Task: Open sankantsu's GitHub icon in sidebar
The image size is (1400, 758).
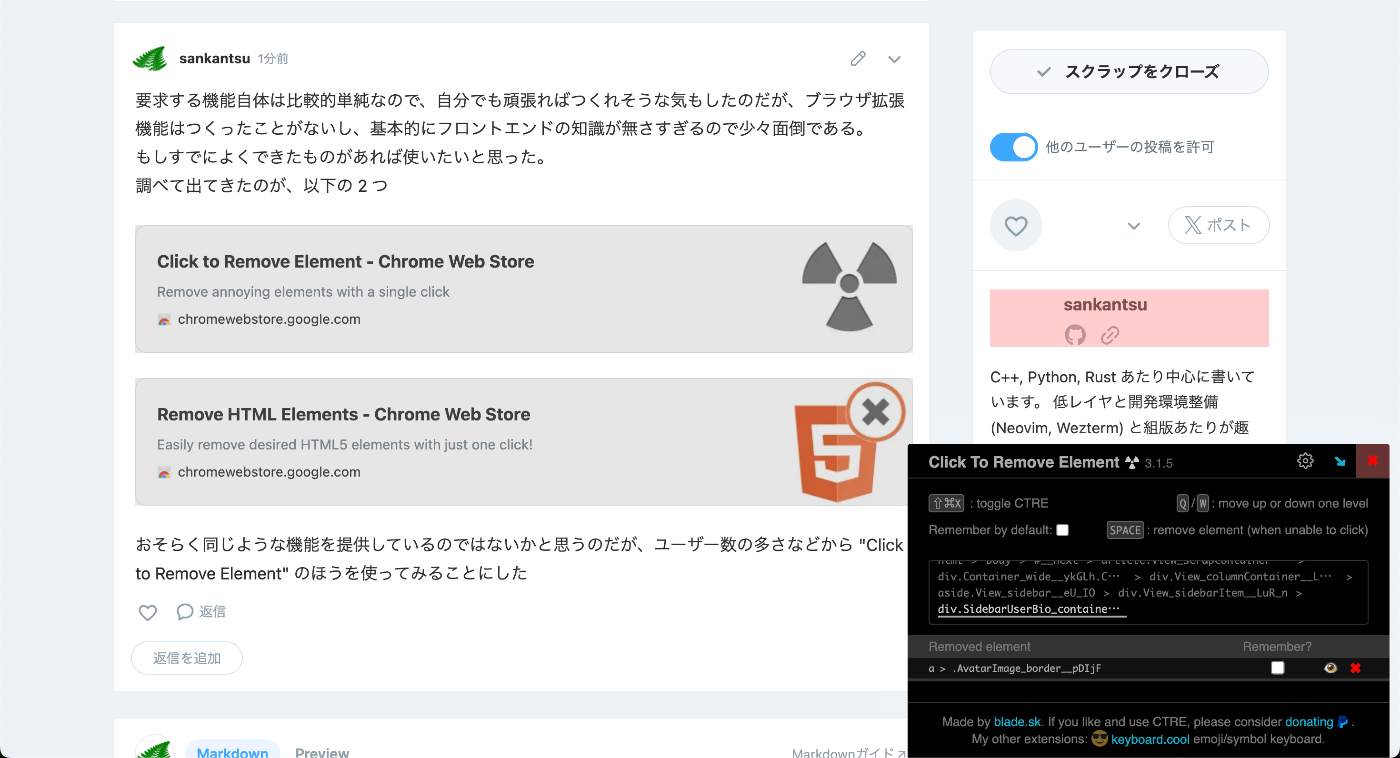Action: [x=1075, y=335]
